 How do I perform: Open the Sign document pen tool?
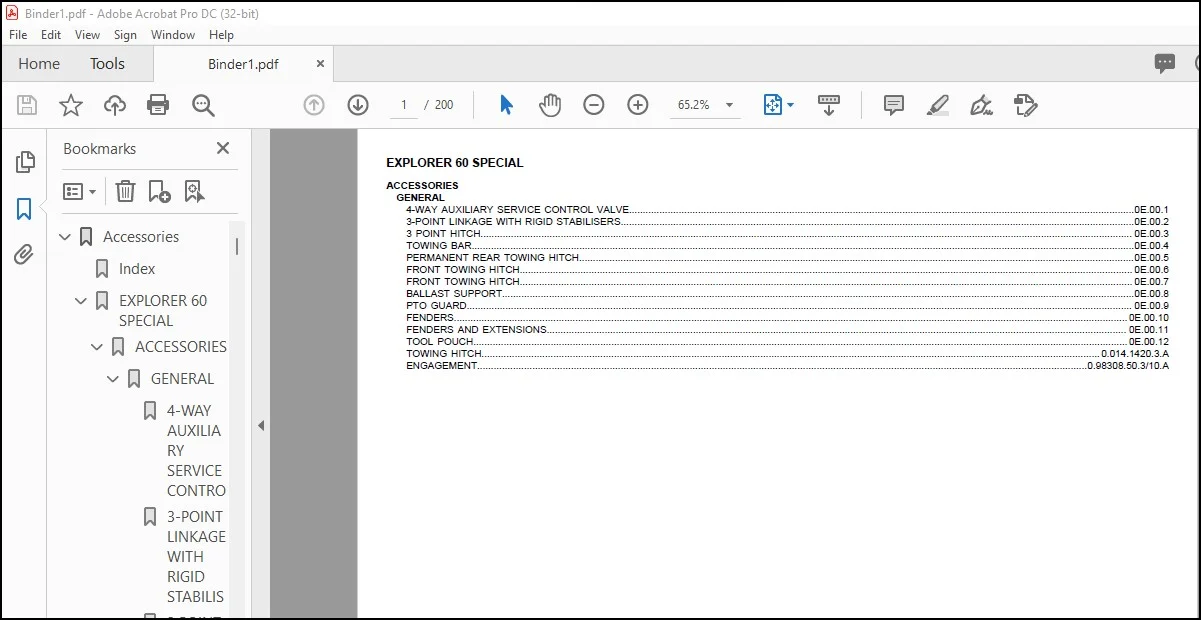coord(981,105)
